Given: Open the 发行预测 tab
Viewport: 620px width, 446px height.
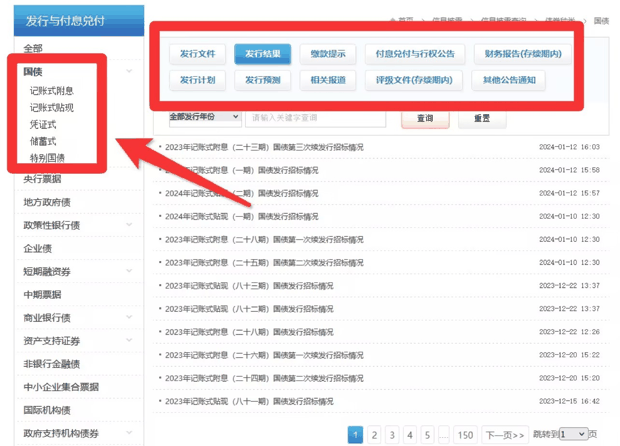Looking at the screenshot, I should tap(263, 80).
